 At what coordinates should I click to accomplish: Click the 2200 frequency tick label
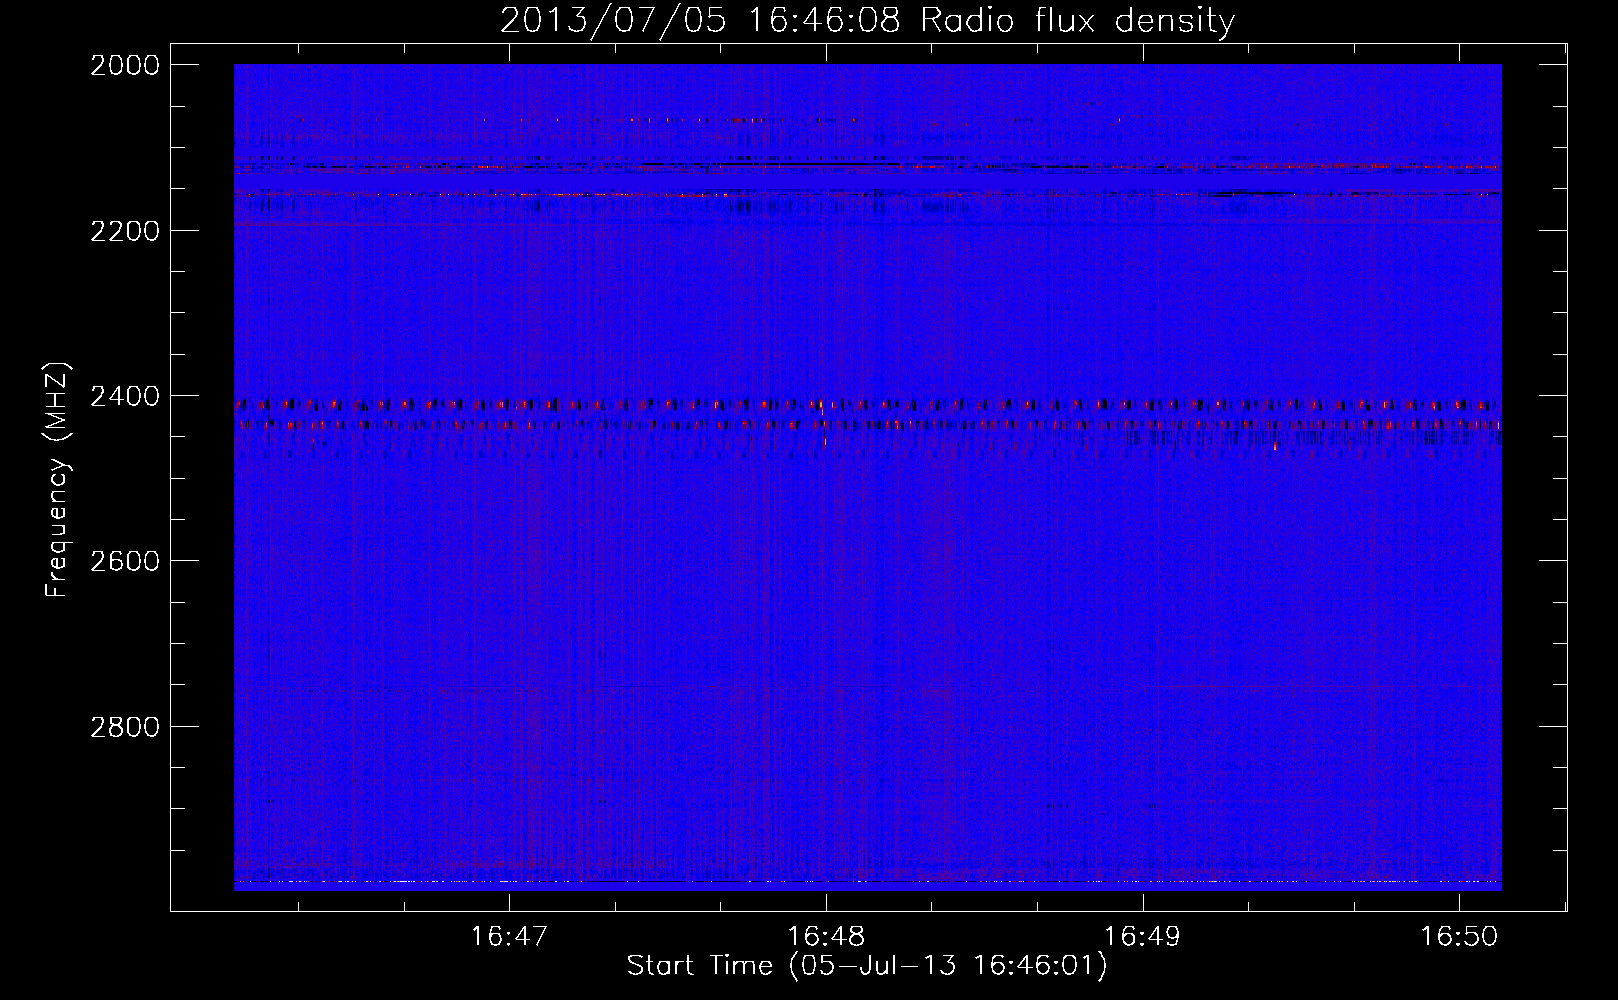point(125,231)
